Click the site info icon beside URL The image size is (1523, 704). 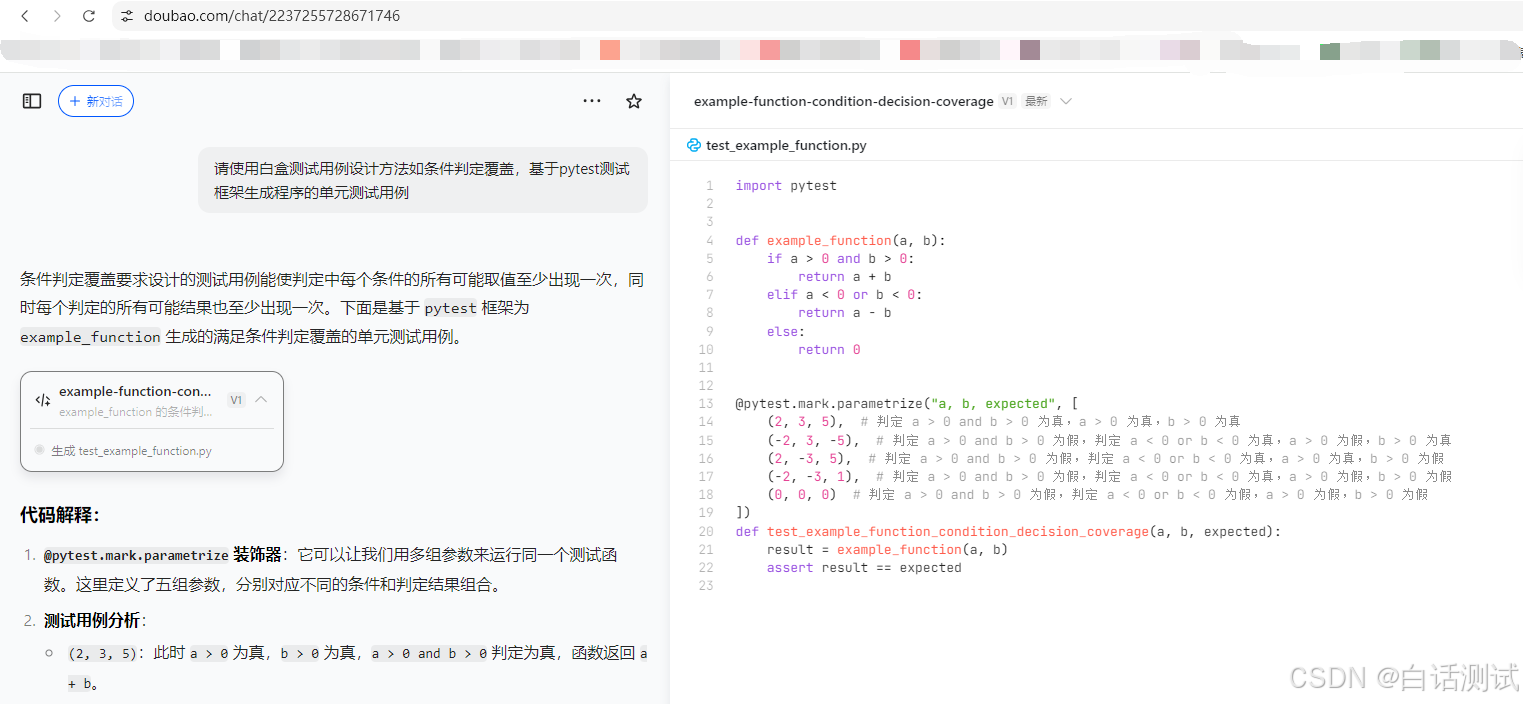[127, 16]
